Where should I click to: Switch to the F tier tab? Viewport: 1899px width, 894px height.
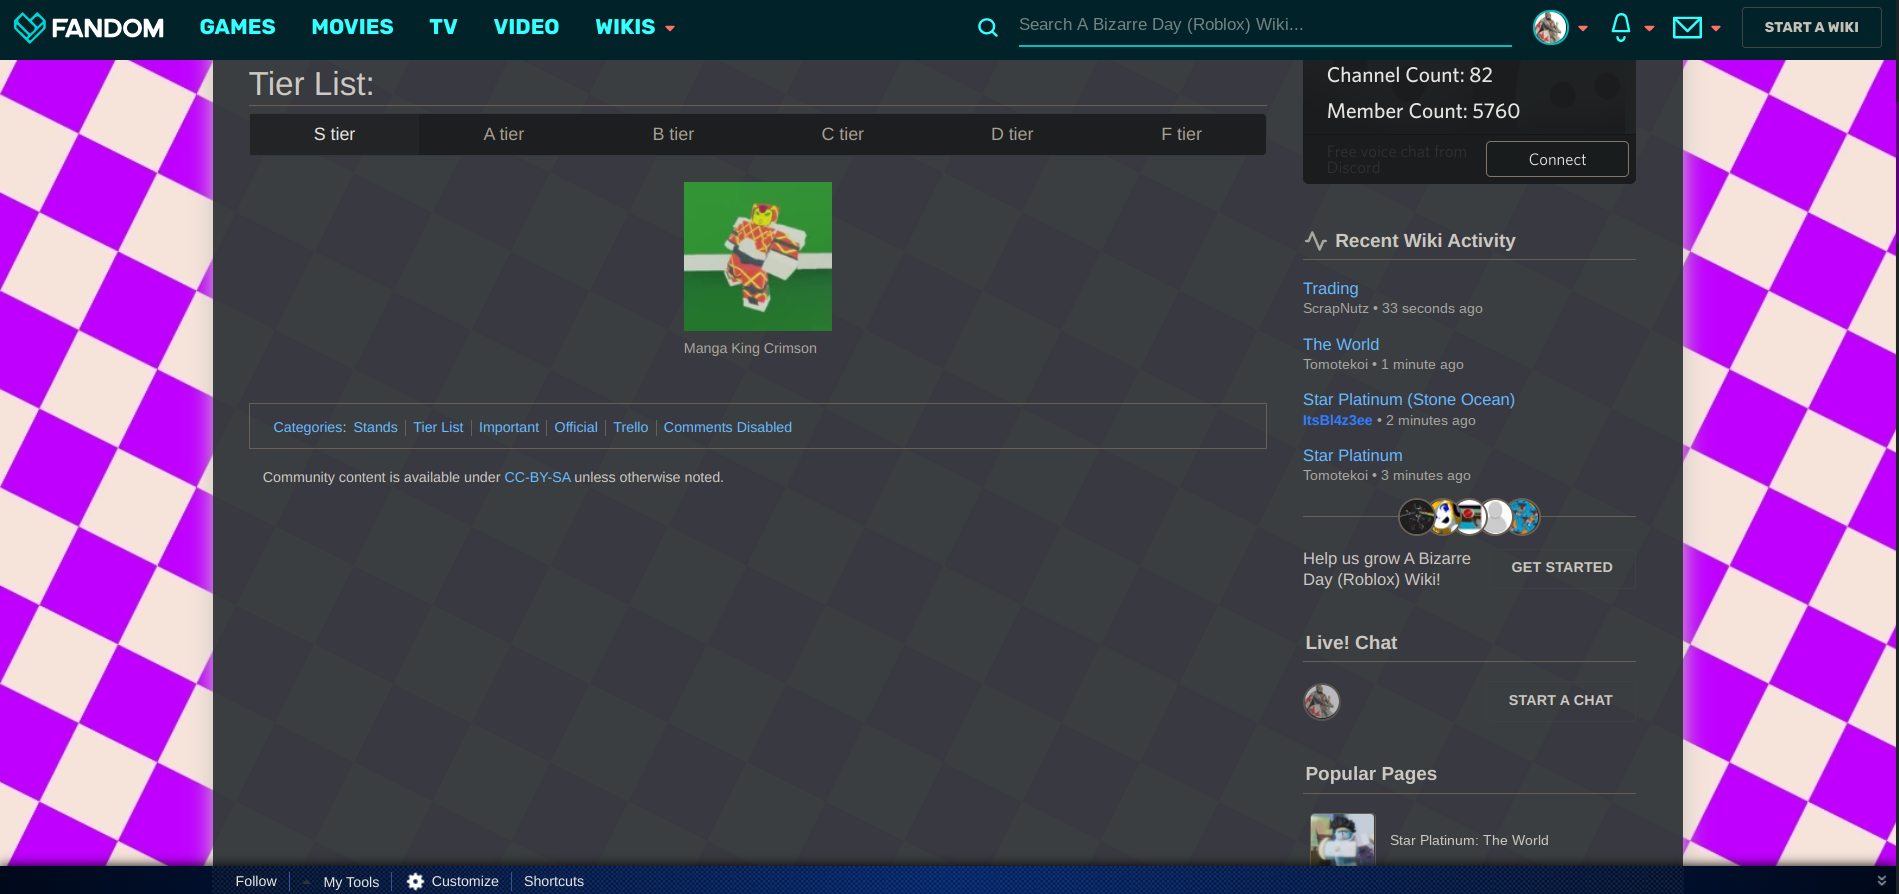click(1181, 134)
